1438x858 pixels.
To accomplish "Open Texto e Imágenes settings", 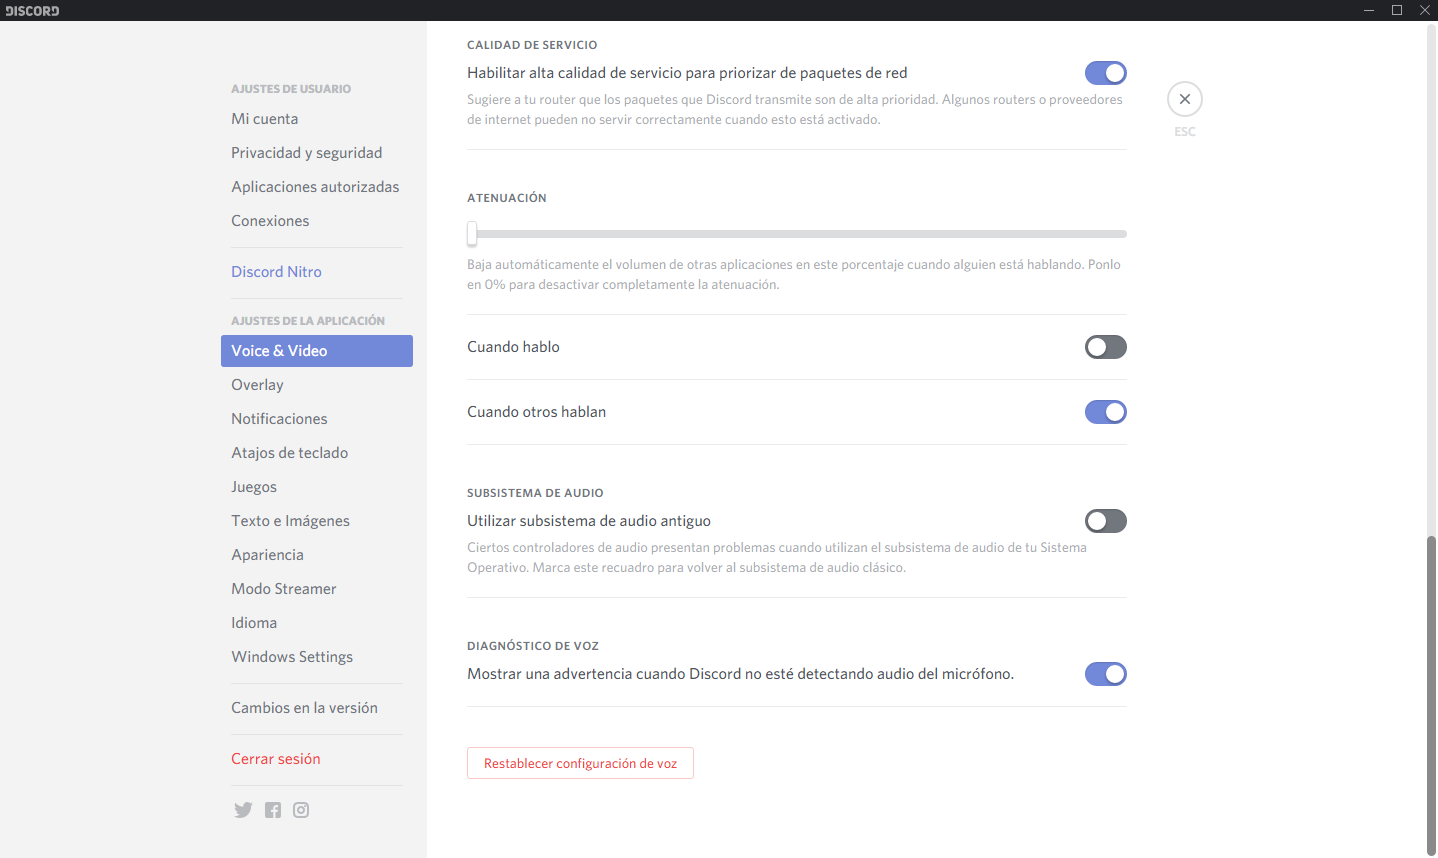I will (317, 521).
